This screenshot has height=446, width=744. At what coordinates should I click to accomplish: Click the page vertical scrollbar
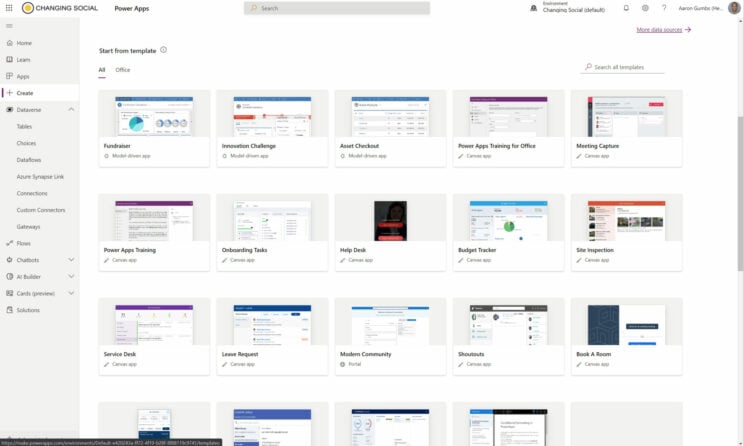pos(740,193)
